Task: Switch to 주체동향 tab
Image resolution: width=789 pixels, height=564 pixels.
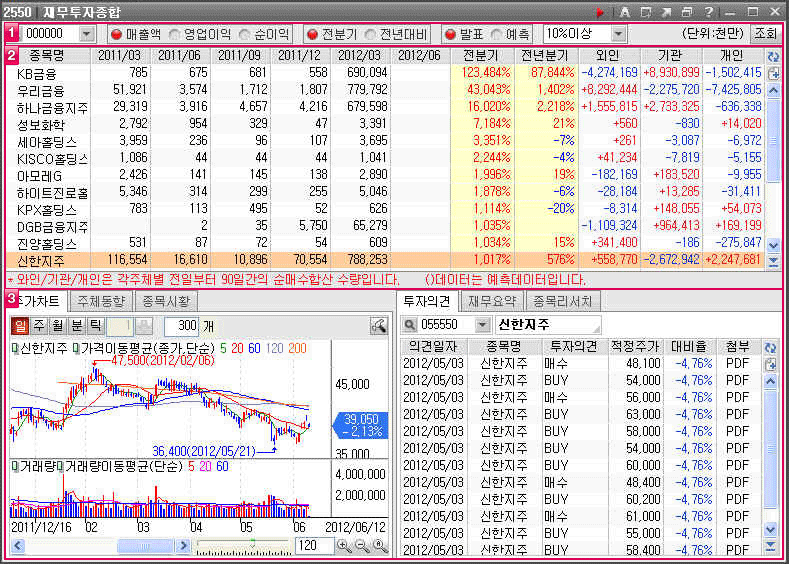Action: click(x=101, y=302)
